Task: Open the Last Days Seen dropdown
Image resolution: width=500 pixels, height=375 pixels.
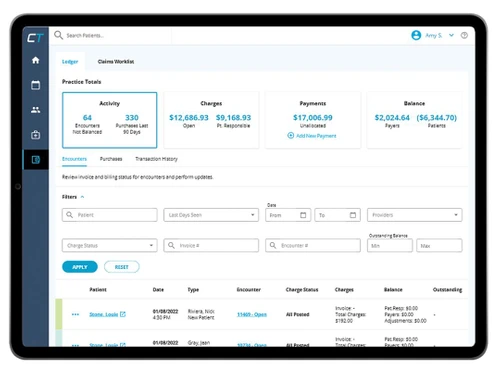Action: [x=211, y=215]
